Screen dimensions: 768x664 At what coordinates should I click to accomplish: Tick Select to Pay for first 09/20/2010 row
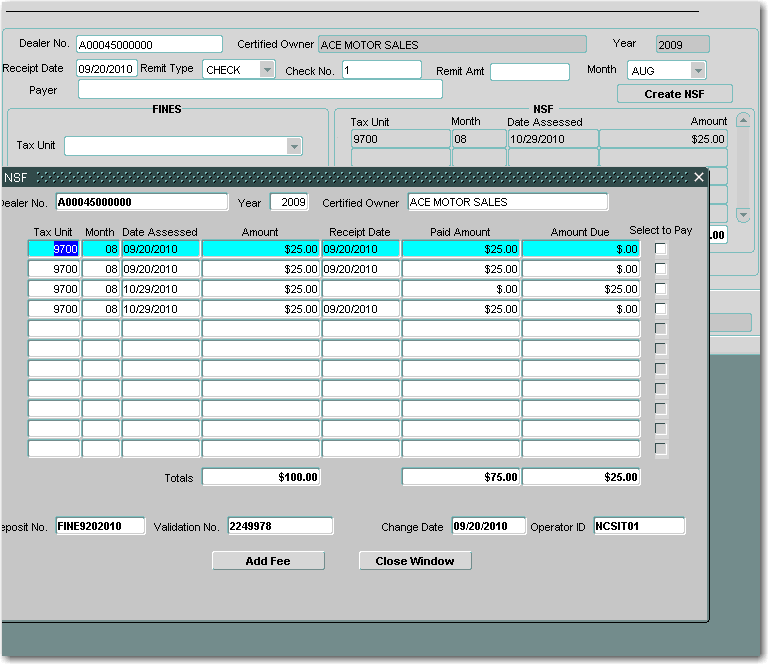[660, 249]
